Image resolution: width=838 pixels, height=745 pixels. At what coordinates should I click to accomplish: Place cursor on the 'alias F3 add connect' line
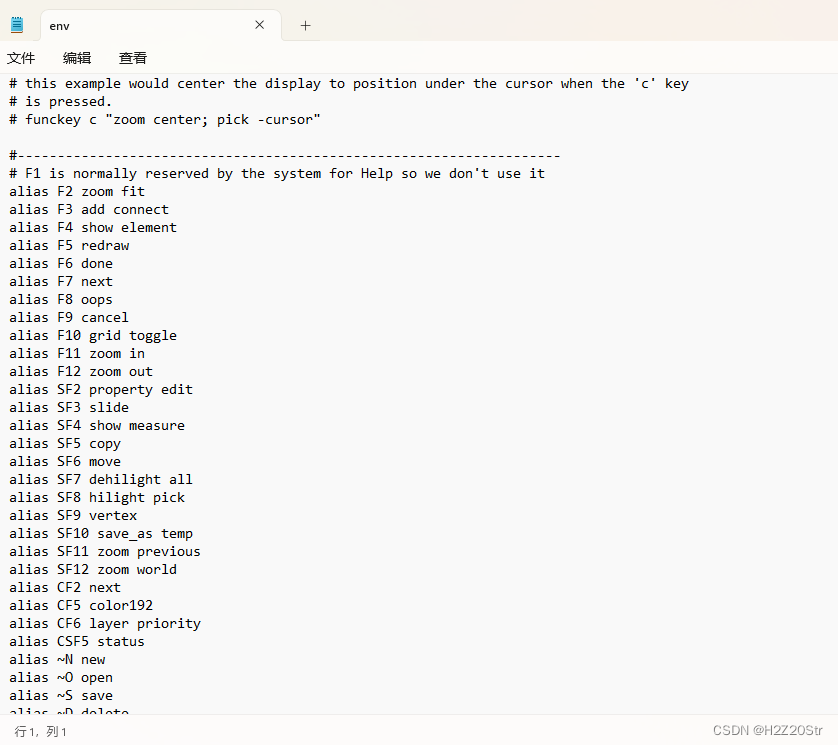coord(89,209)
